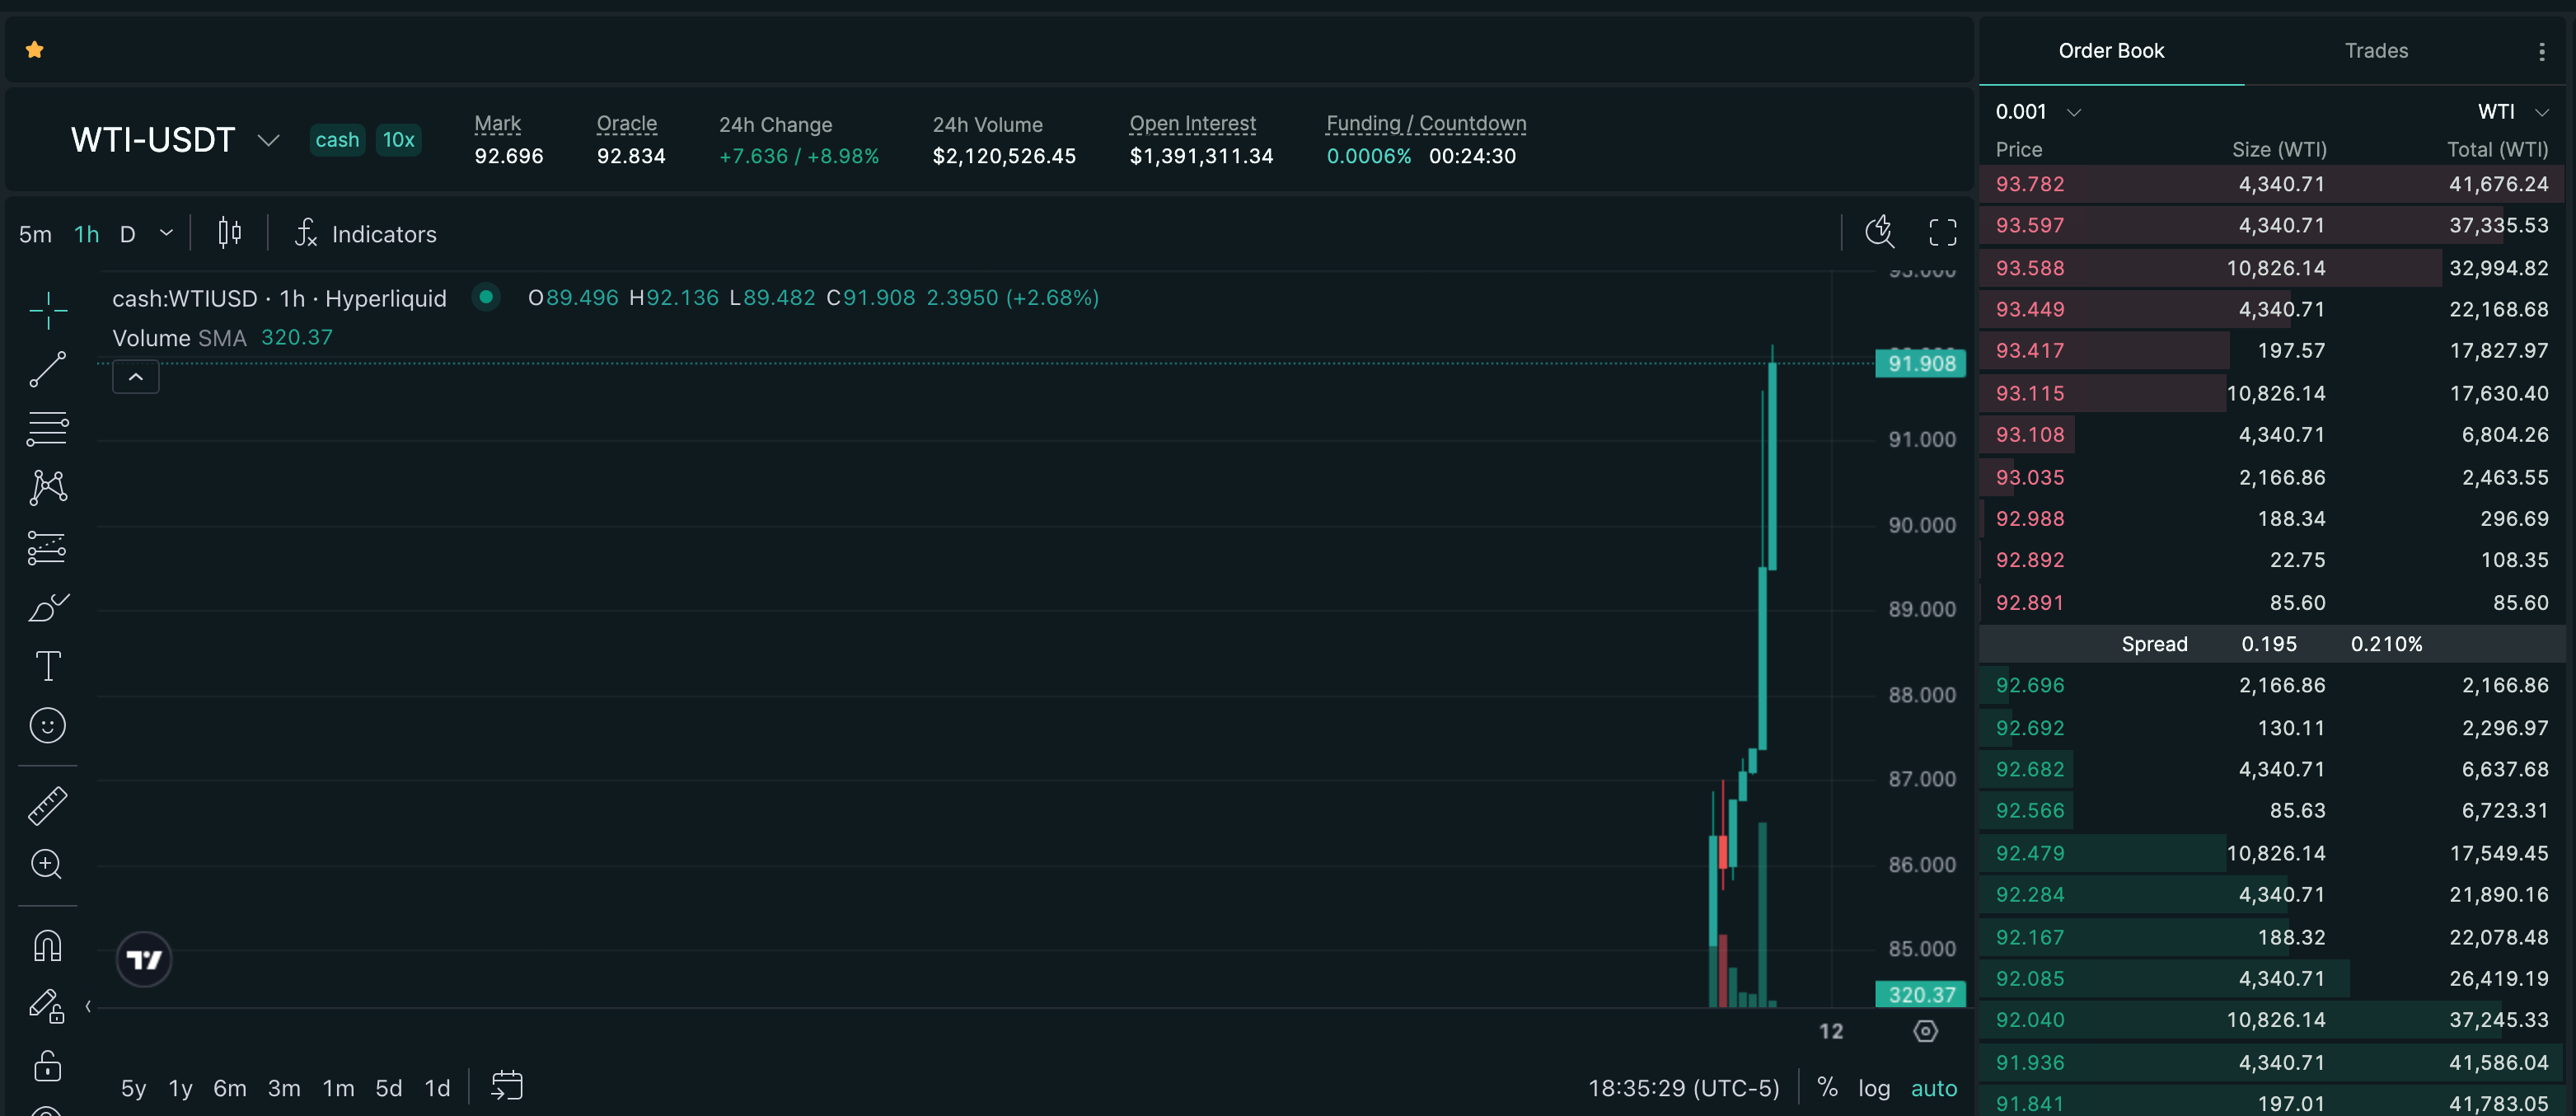Open the Indicators menu
This screenshot has width=2576, height=1116.
[x=366, y=234]
